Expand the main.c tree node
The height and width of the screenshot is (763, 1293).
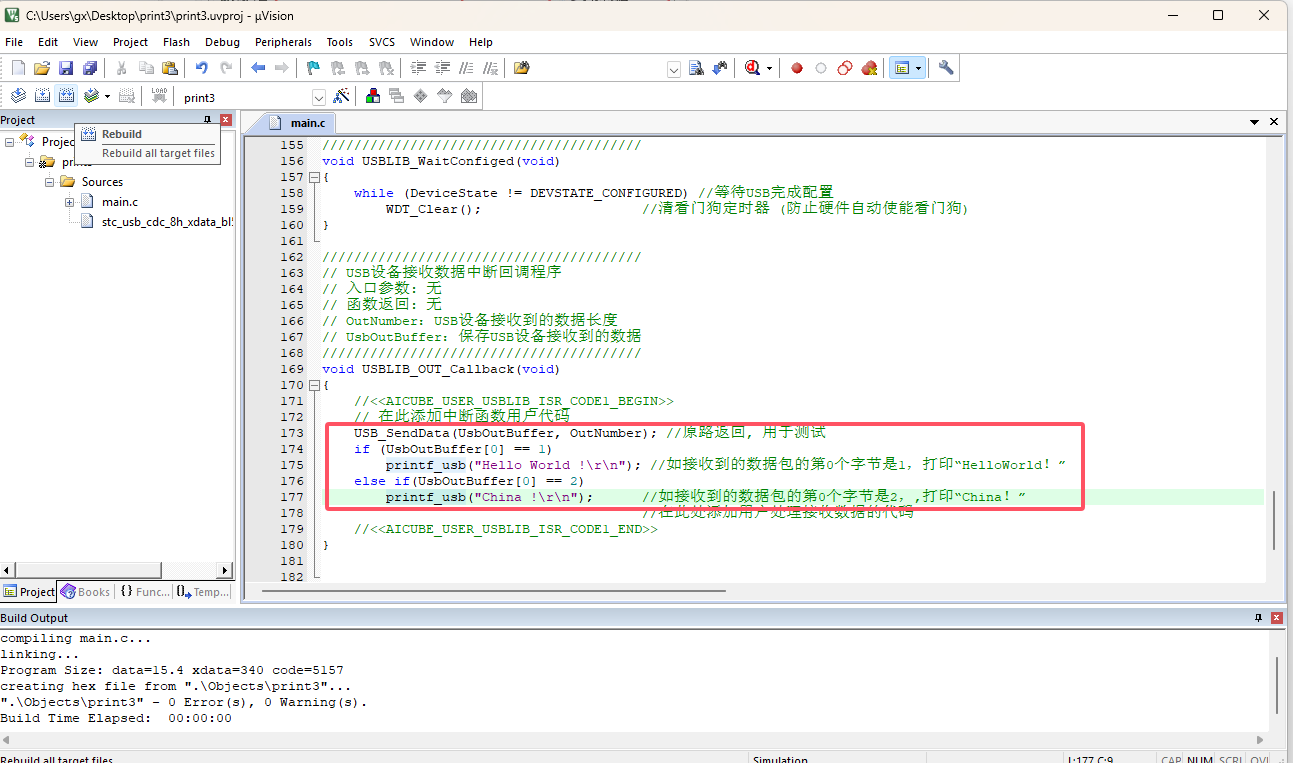click(70, 202)
